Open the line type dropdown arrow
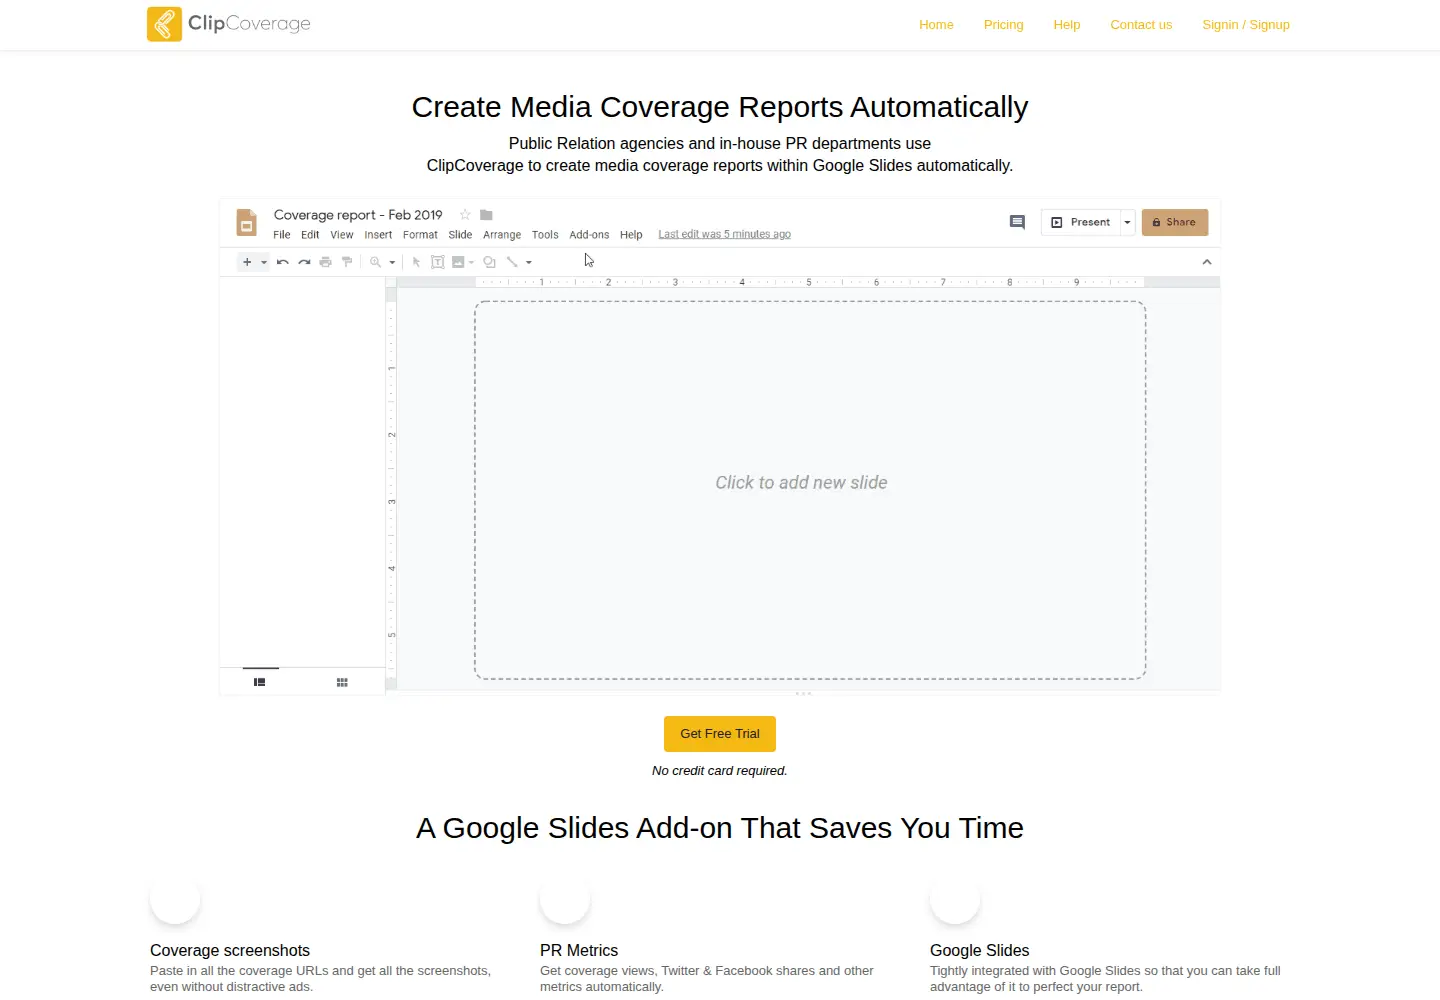Screen dimensions: 1440x1000 [529, 262]
